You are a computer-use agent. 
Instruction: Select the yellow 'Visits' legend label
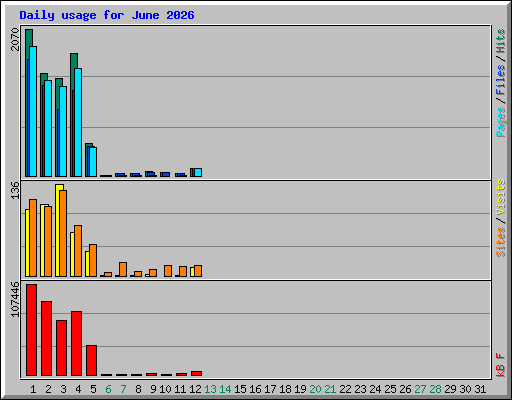(501, 197)
